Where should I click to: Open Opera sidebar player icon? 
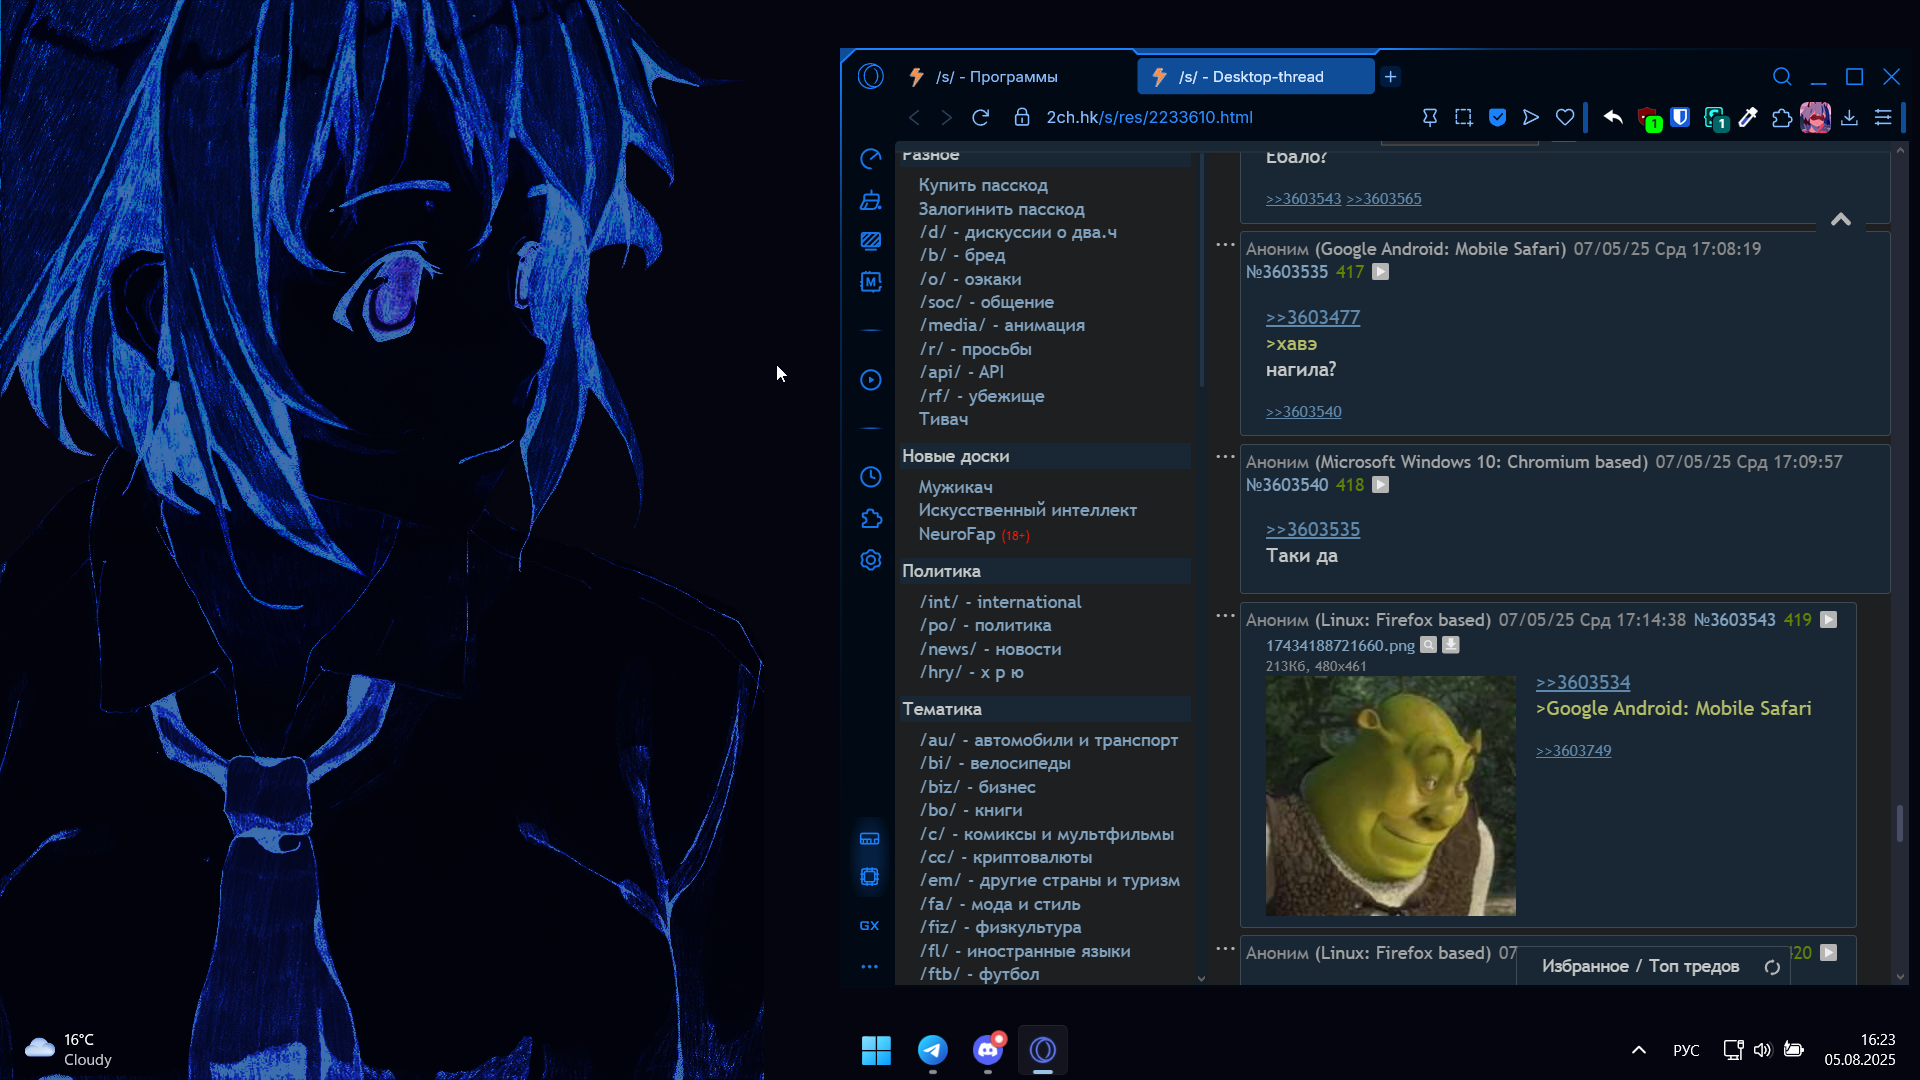click(x=870, y=380)
